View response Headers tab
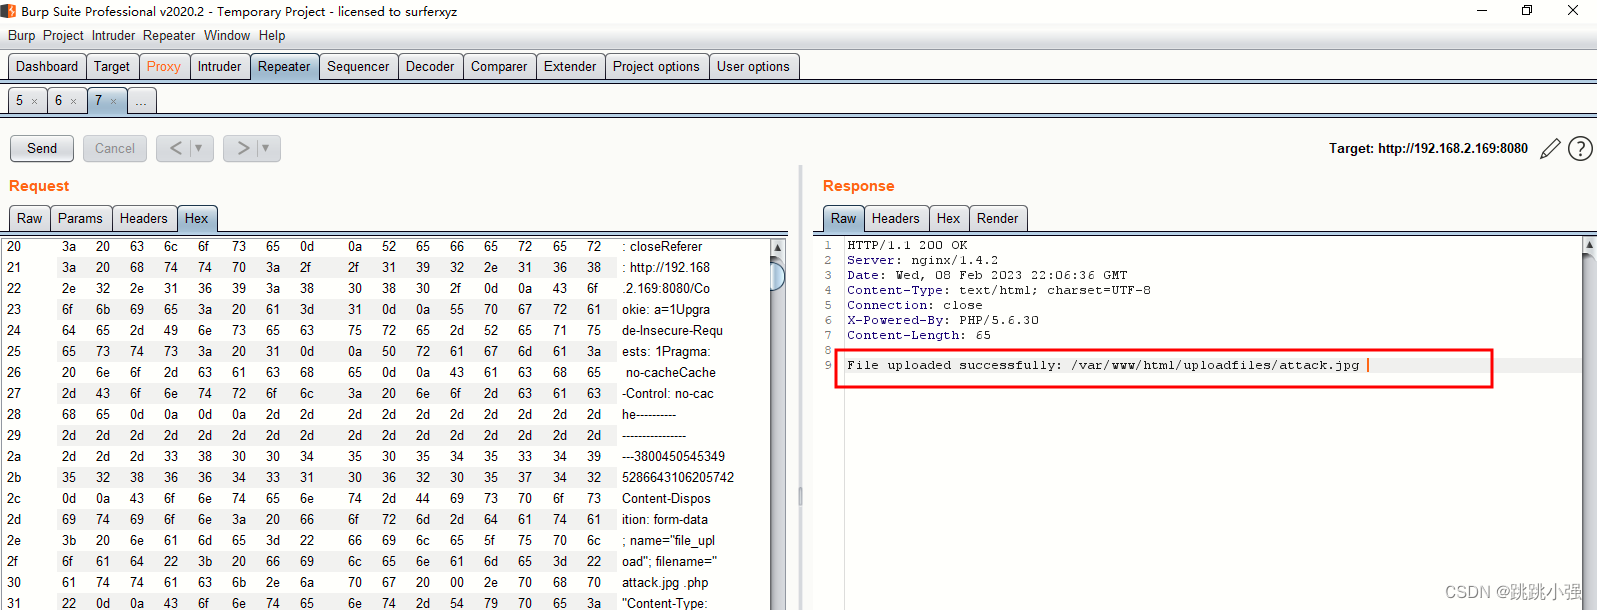 point(895,219)
